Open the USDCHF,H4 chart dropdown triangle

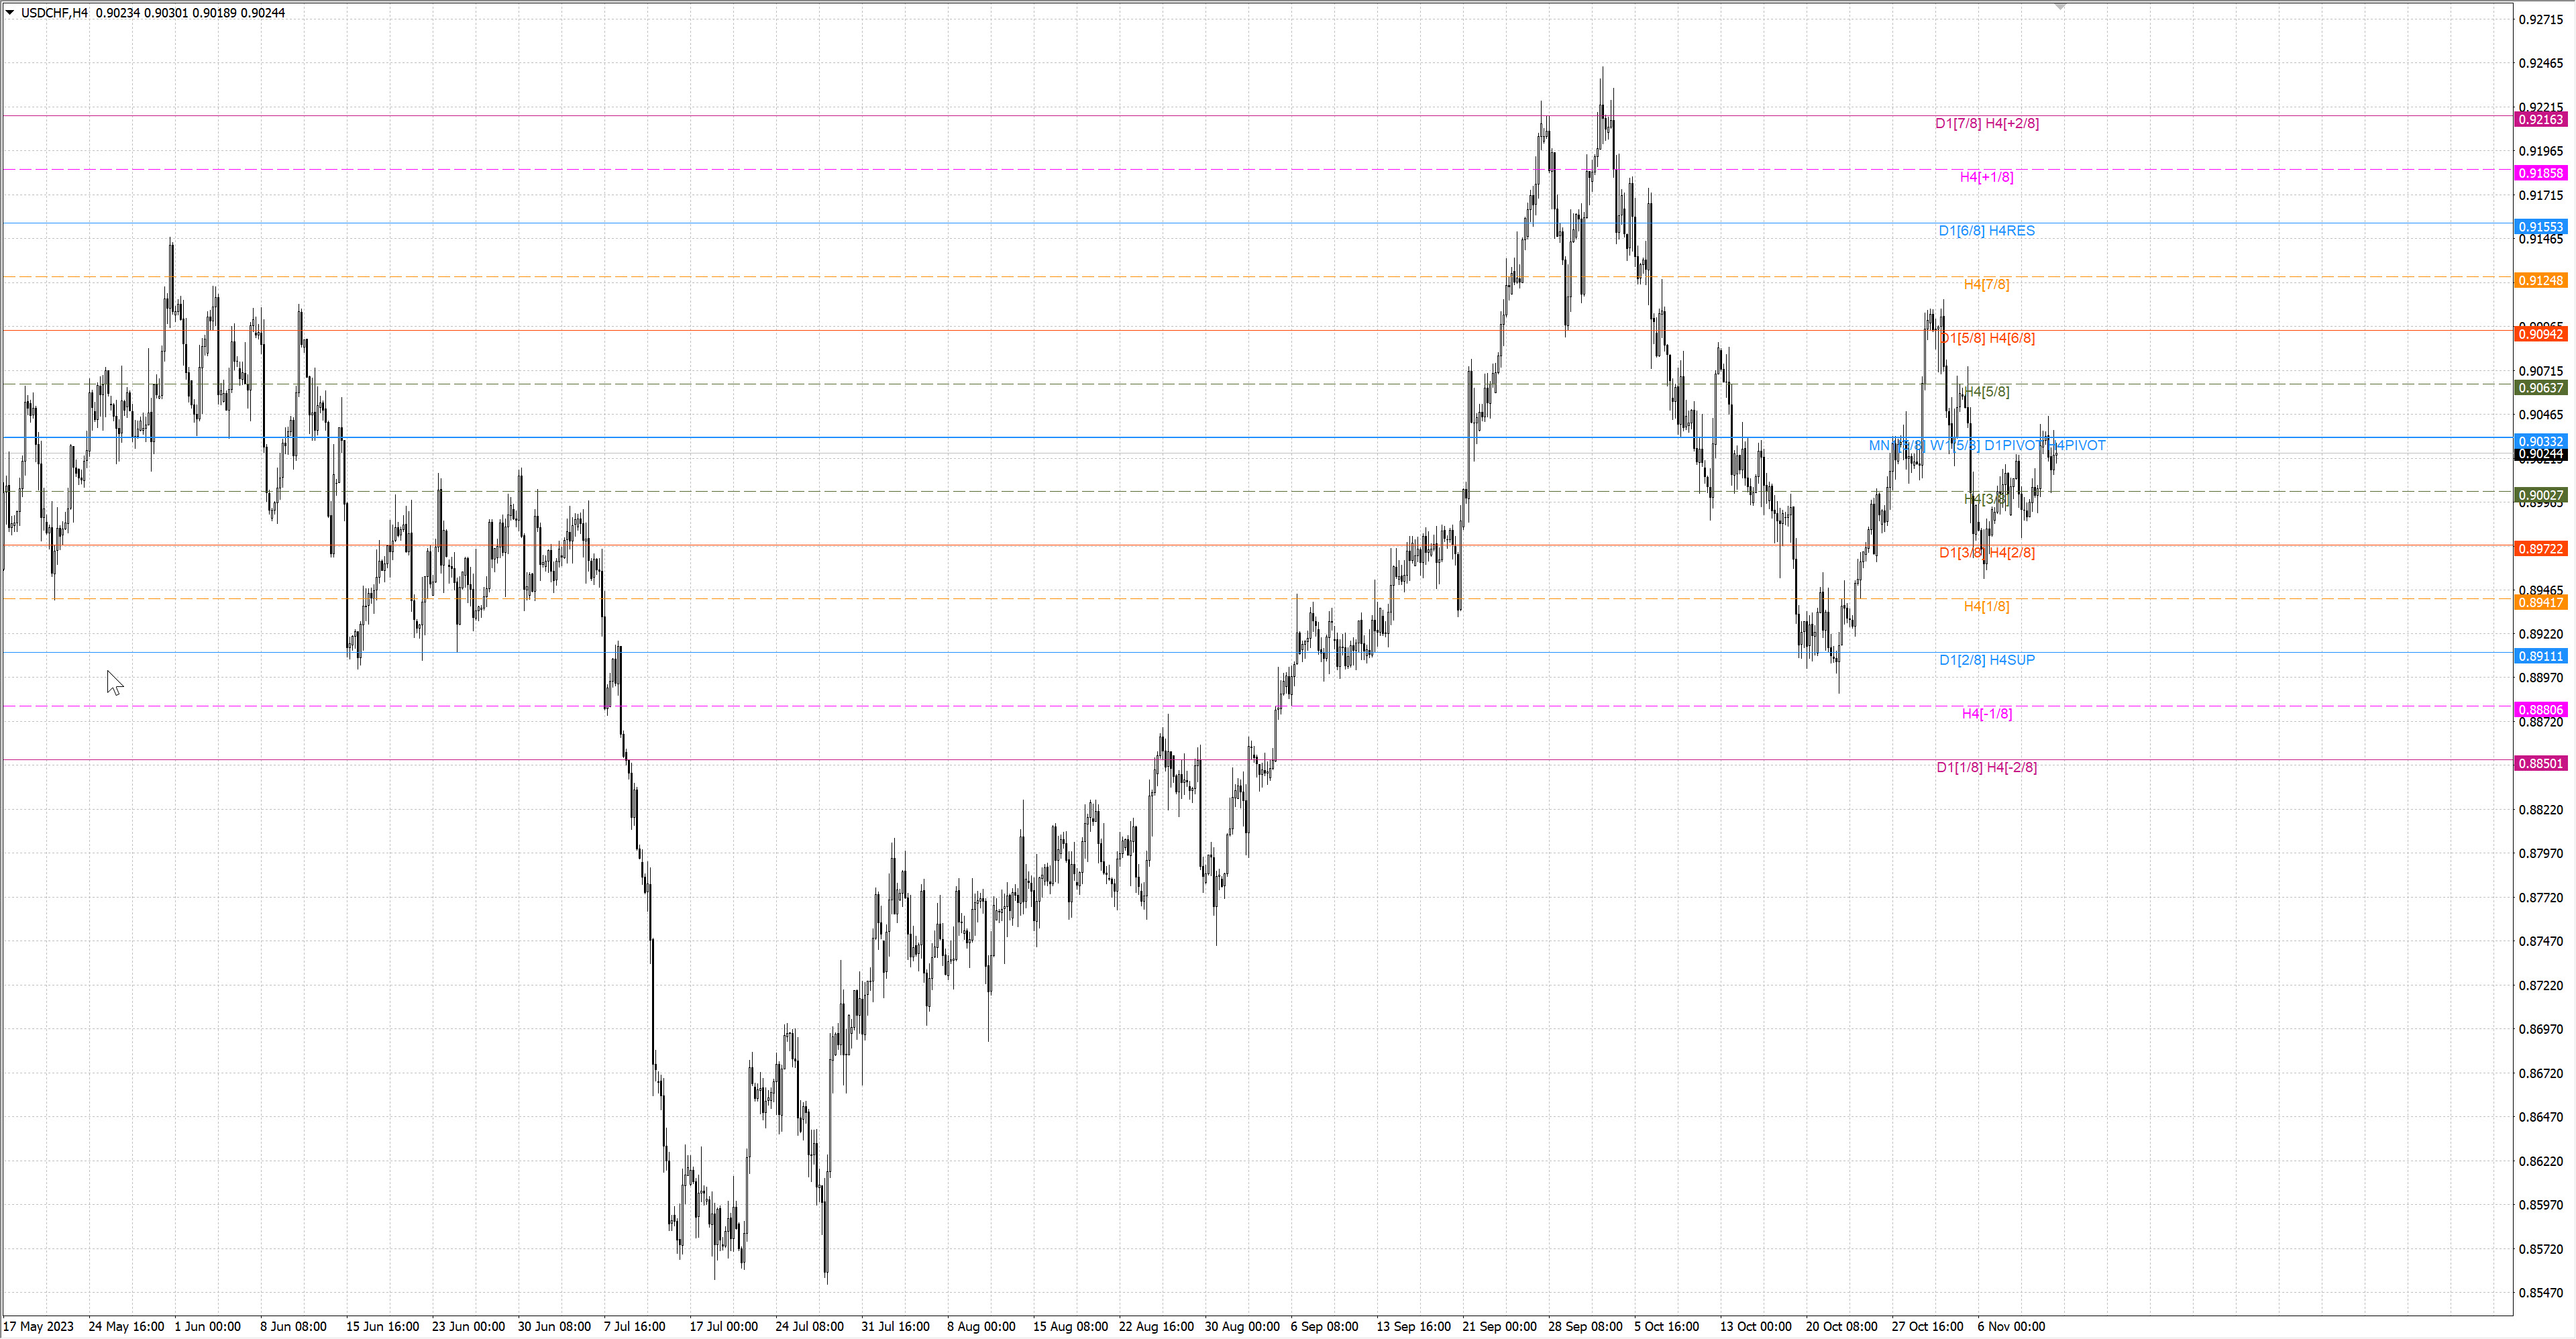[10, 13]
